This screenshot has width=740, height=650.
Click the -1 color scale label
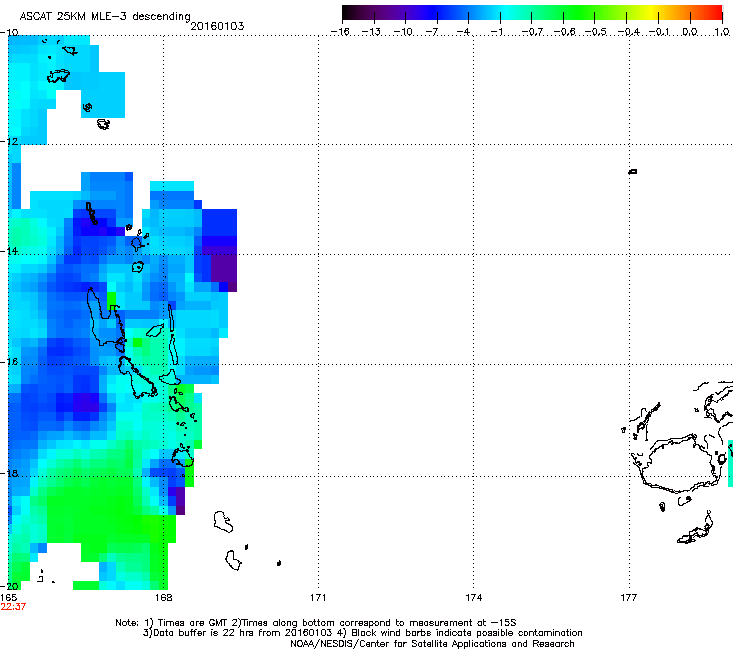(x=496, y=32)
